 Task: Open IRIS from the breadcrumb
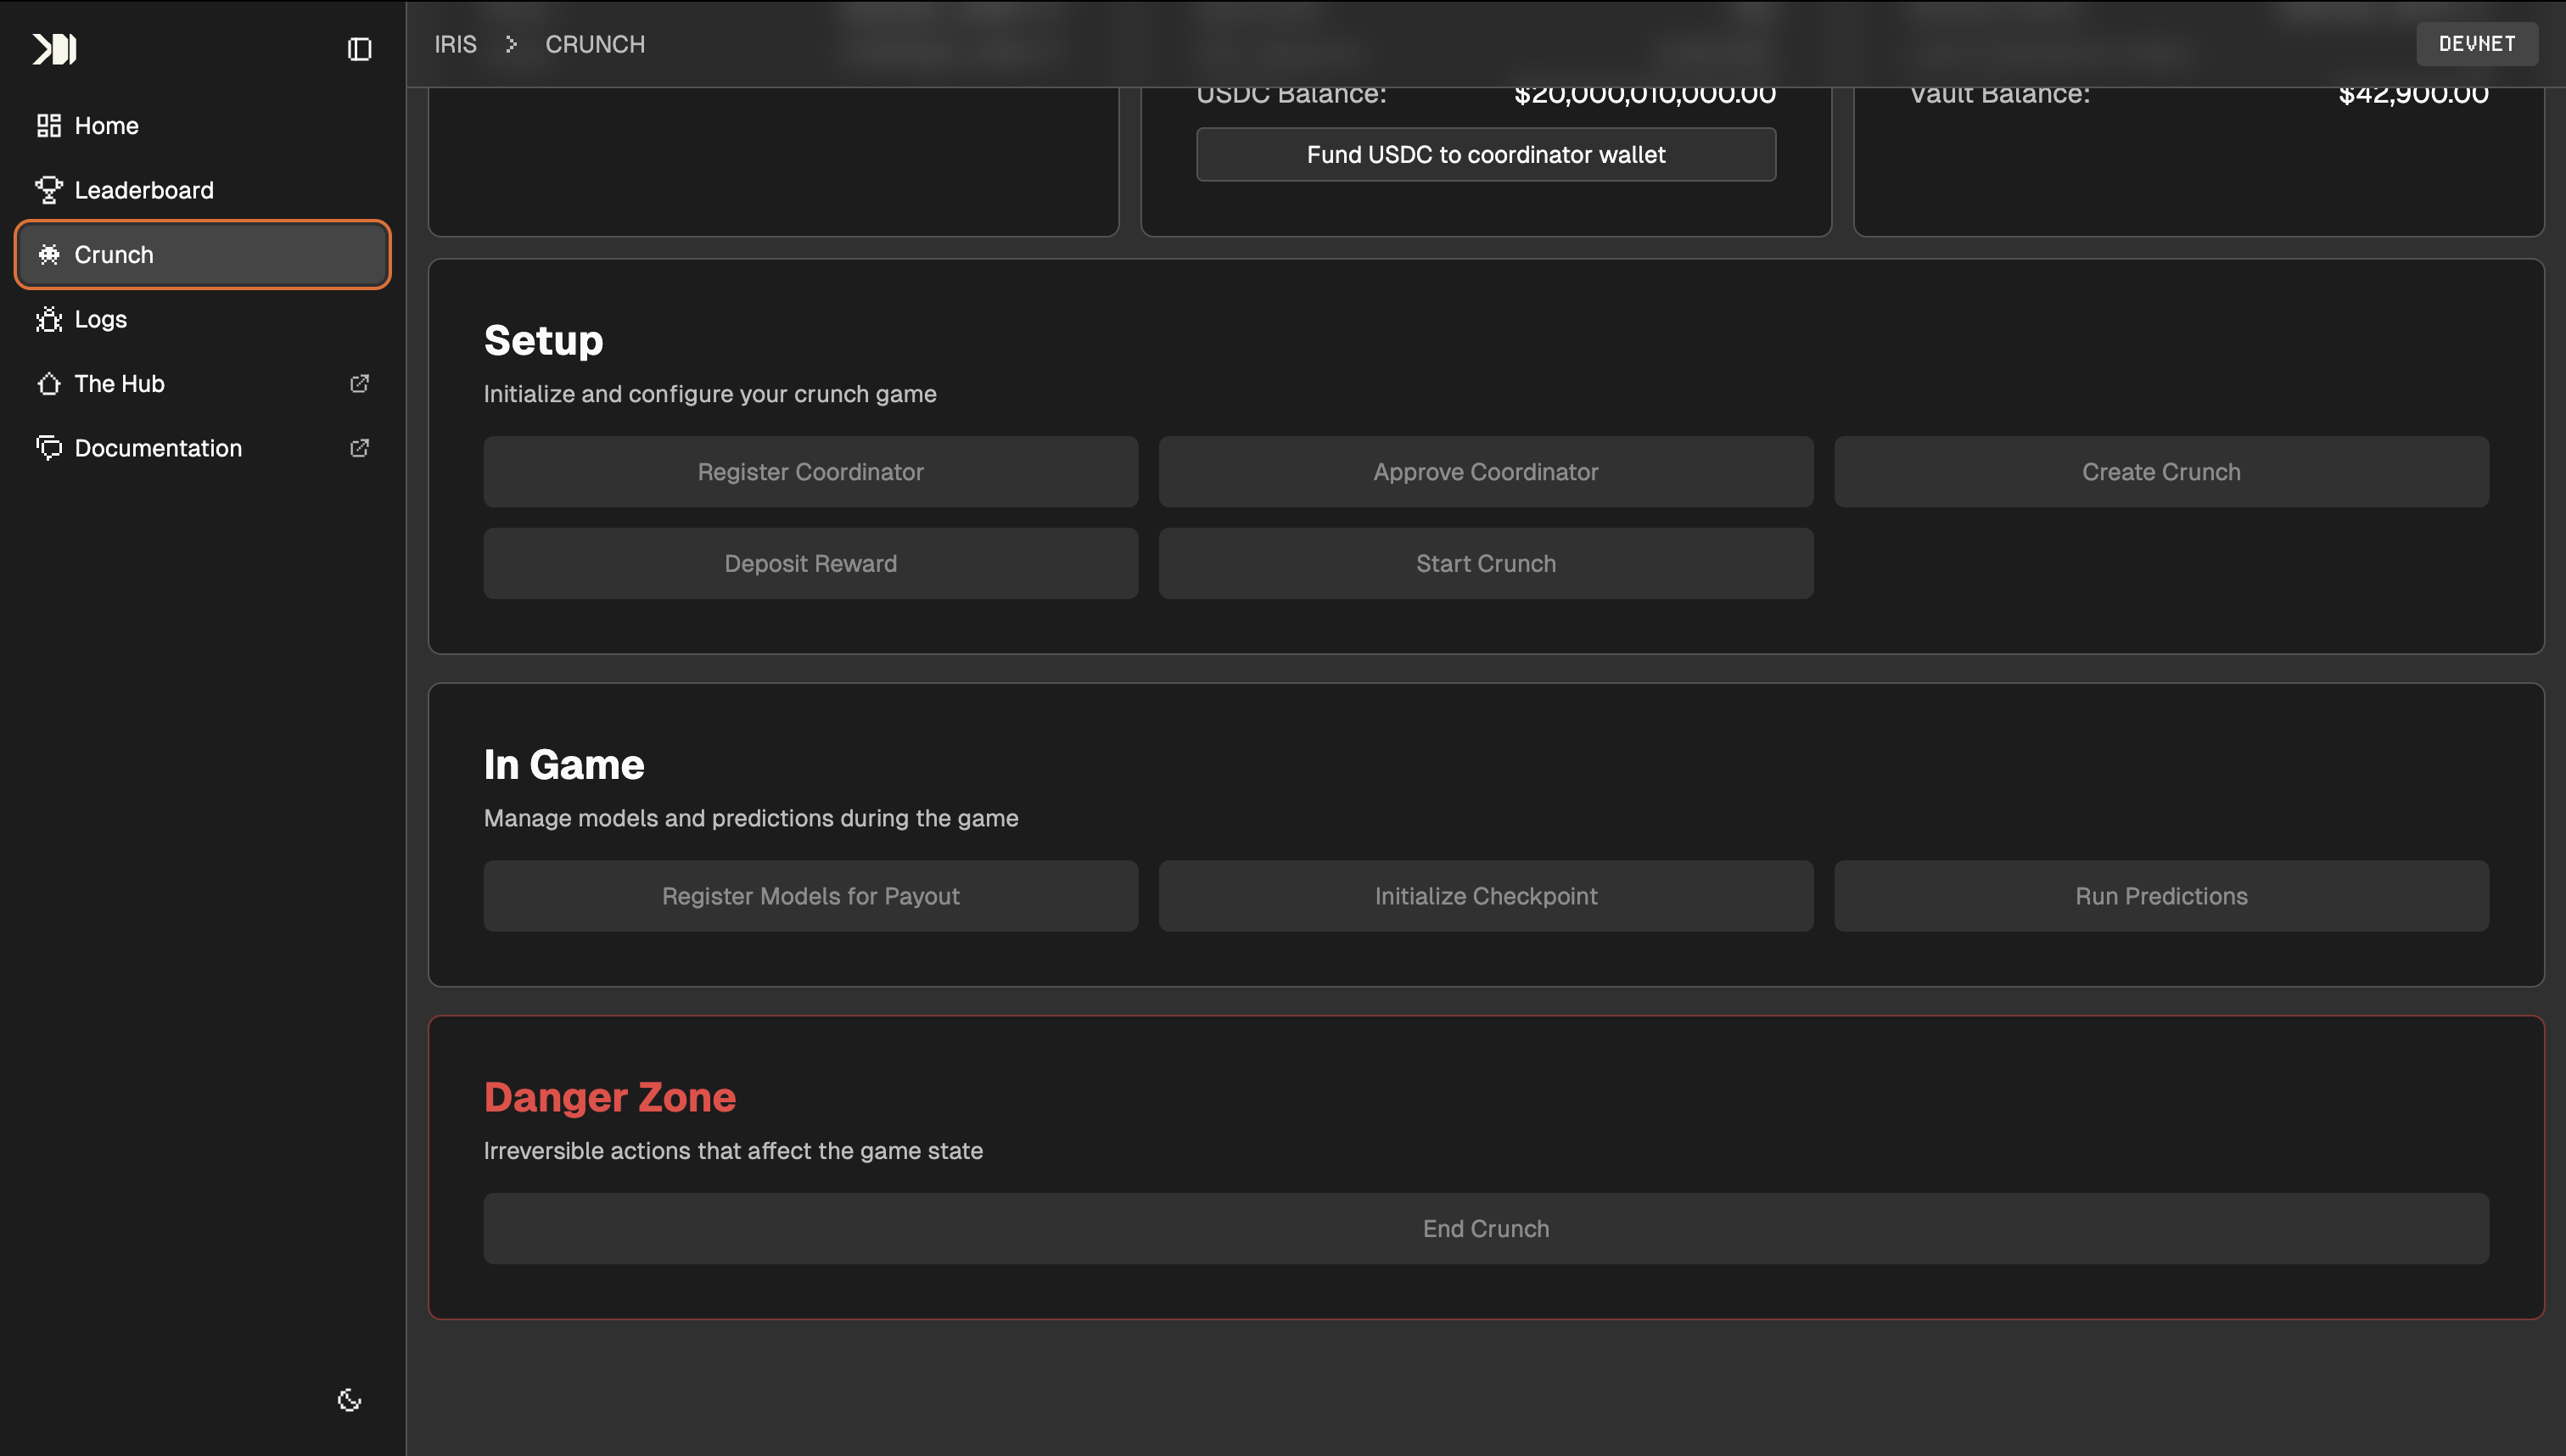[455, 44]
